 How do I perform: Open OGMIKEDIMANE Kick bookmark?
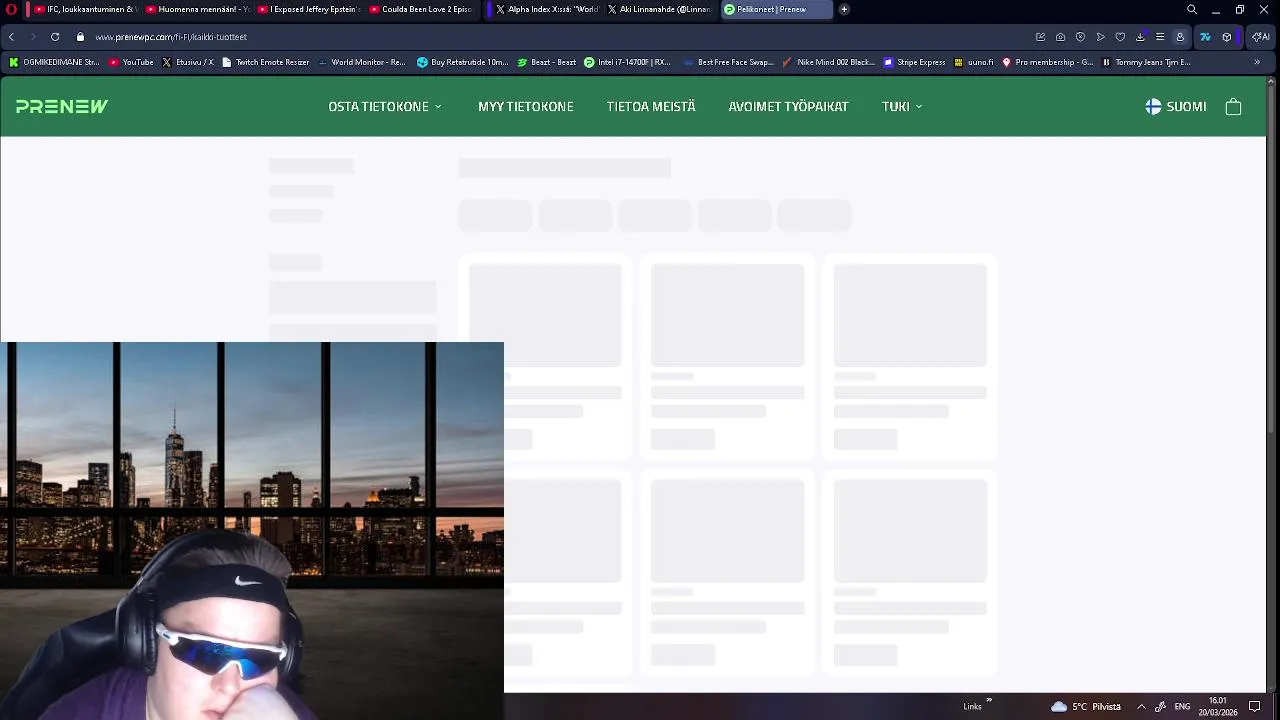click(54, 62)
